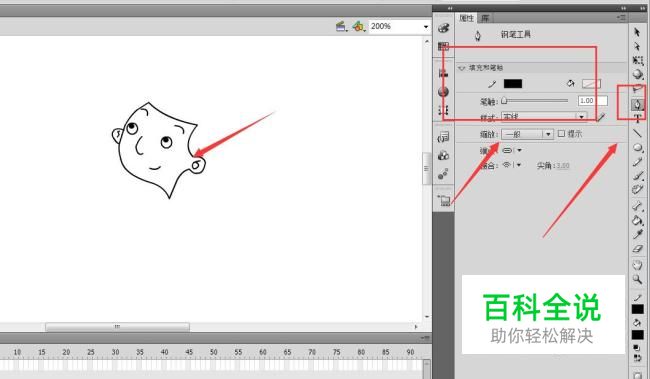Collapse the 填充和笔触 section
The image size is (650, 379).
(x=461, y=68)
